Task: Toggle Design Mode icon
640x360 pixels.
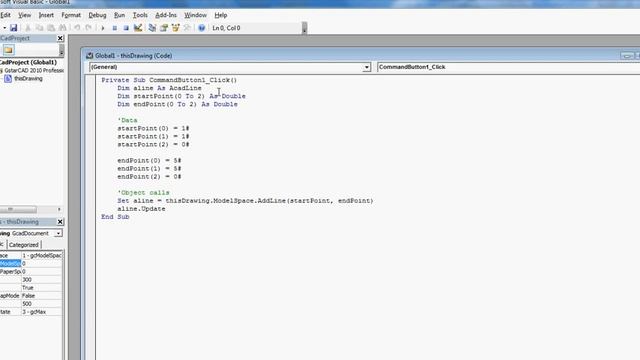Action: (x=138, y=28)
